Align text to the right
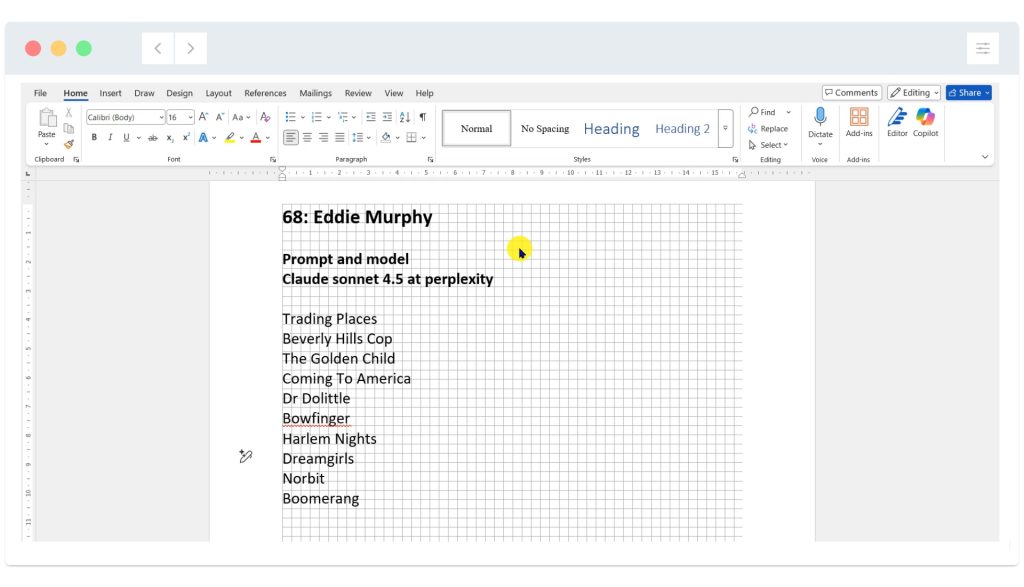Image resolution: width=1024 pixels, height=587 pixels. point(323,138)
